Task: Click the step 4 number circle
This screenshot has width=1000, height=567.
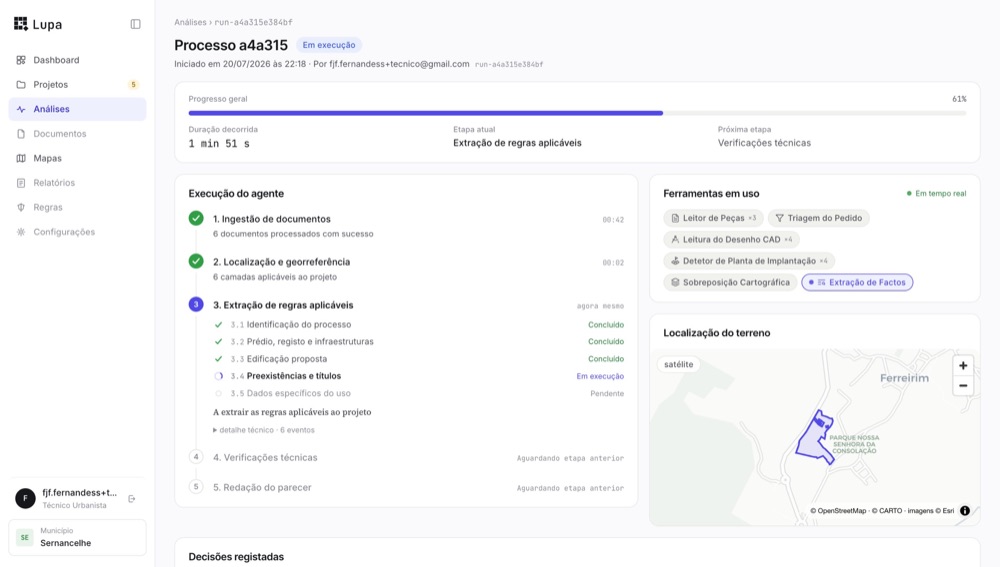Action: (x=196, y=457)
